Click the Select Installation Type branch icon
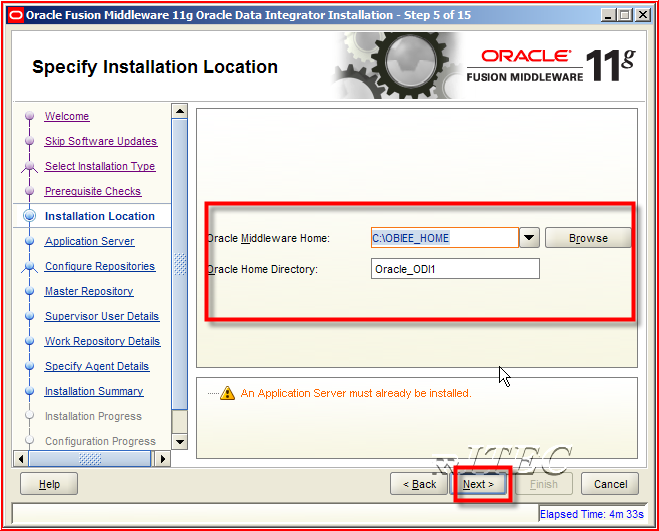The height and width of the screenshot is (531, 659). [29, 166]
